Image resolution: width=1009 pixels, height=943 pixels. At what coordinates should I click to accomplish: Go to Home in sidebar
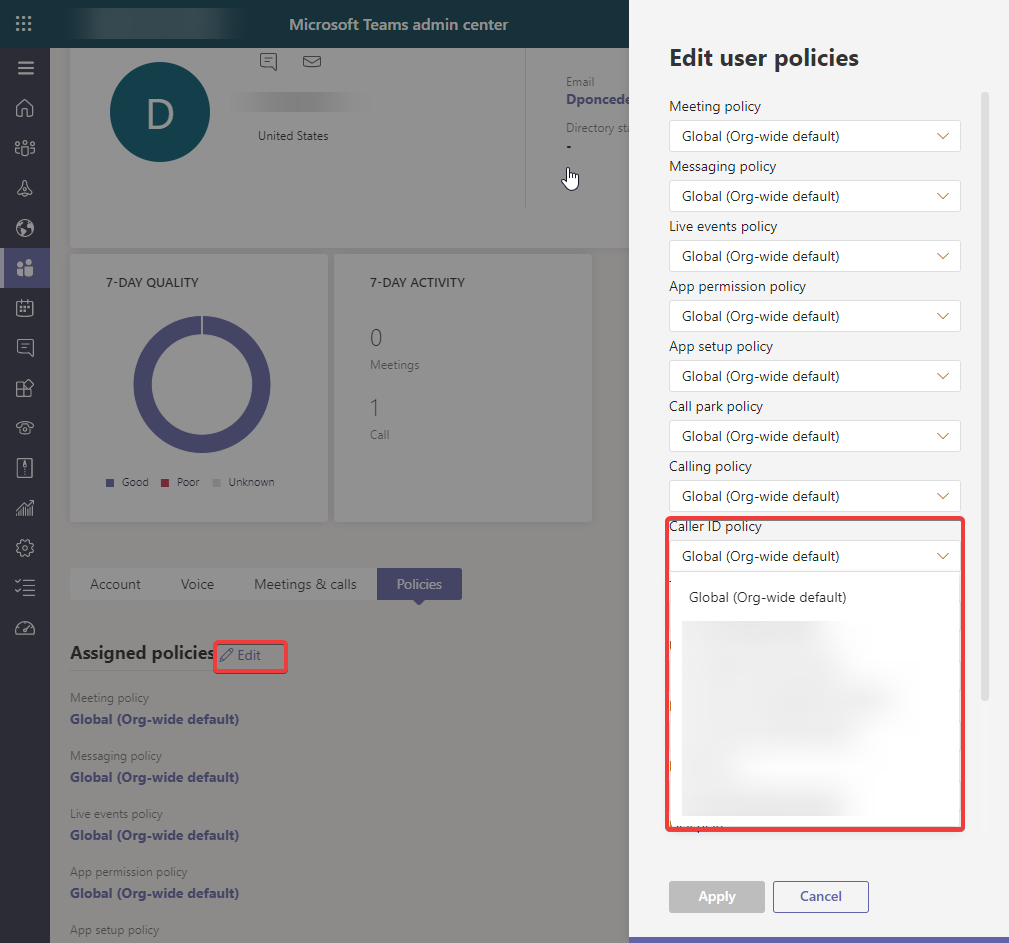pos(25,108)
